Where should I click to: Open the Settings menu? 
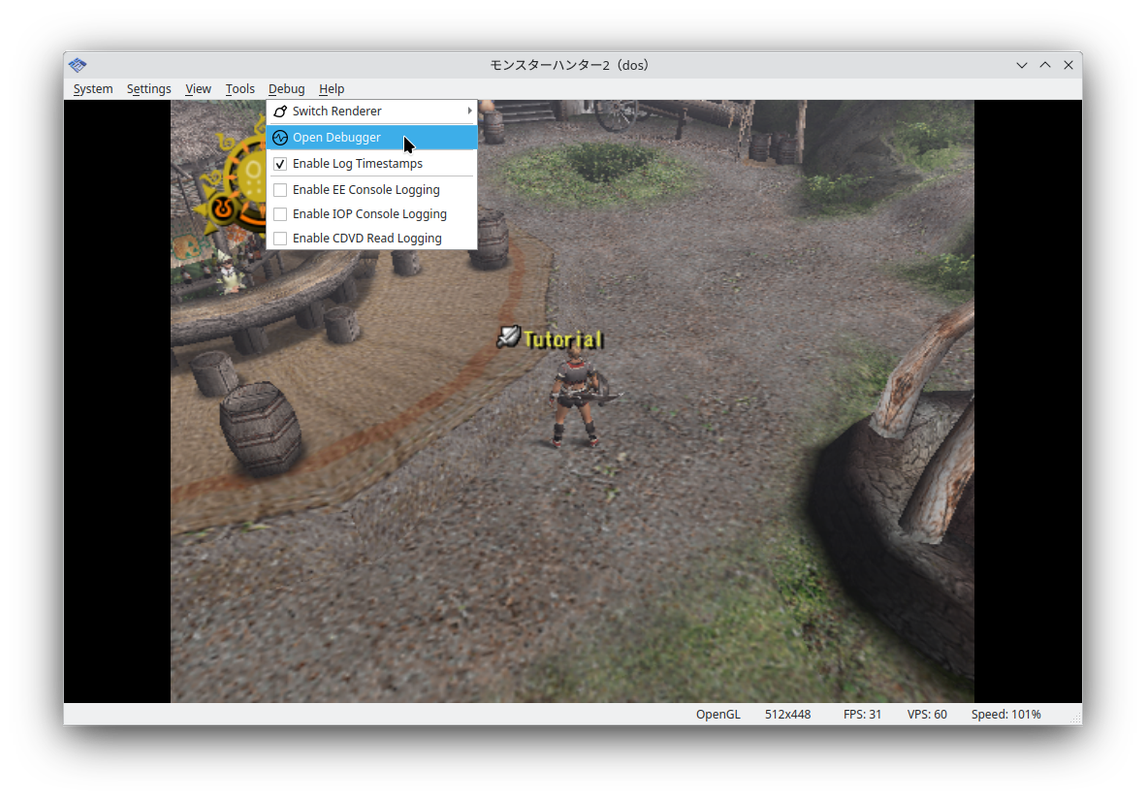tap(148, 88)
